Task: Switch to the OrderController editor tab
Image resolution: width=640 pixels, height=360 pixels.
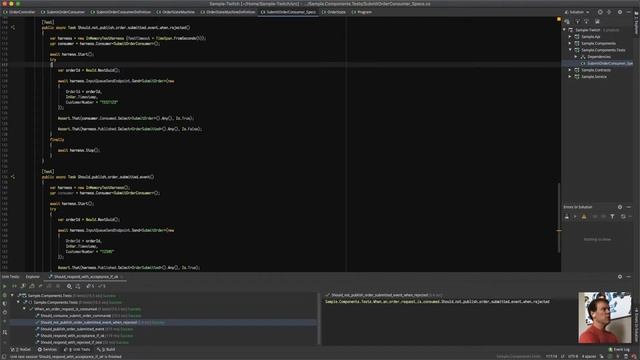Action: pos(19,12)
